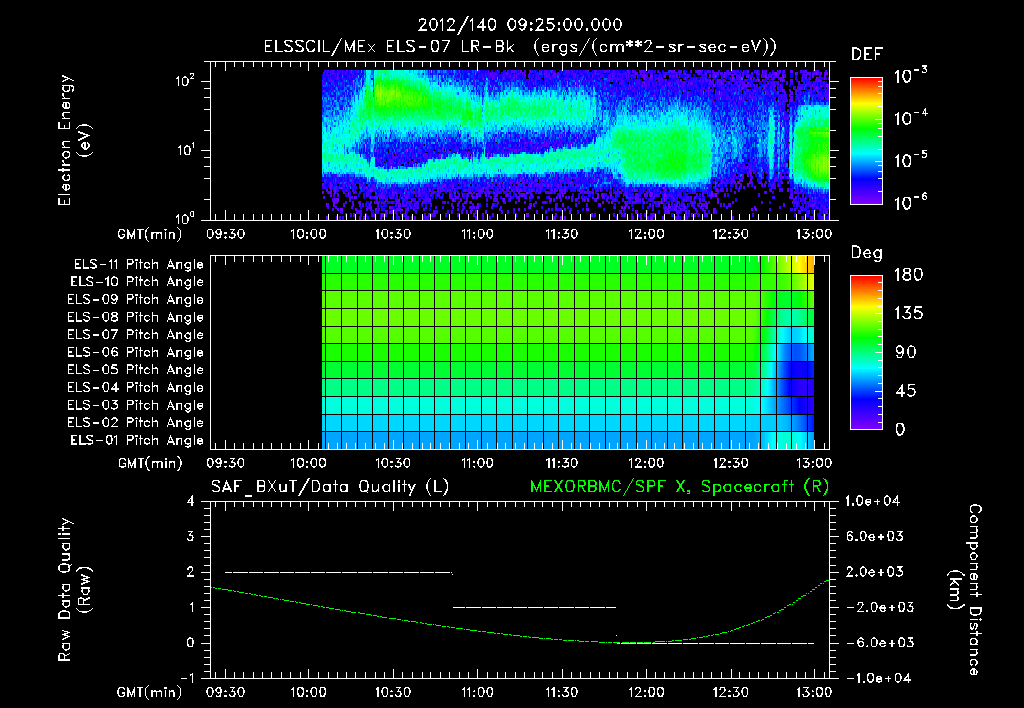Click ELS-09 Pitch Angle row label
Image resolution: width=1024 pixels, height=708 pixels.
click(135, 300)
